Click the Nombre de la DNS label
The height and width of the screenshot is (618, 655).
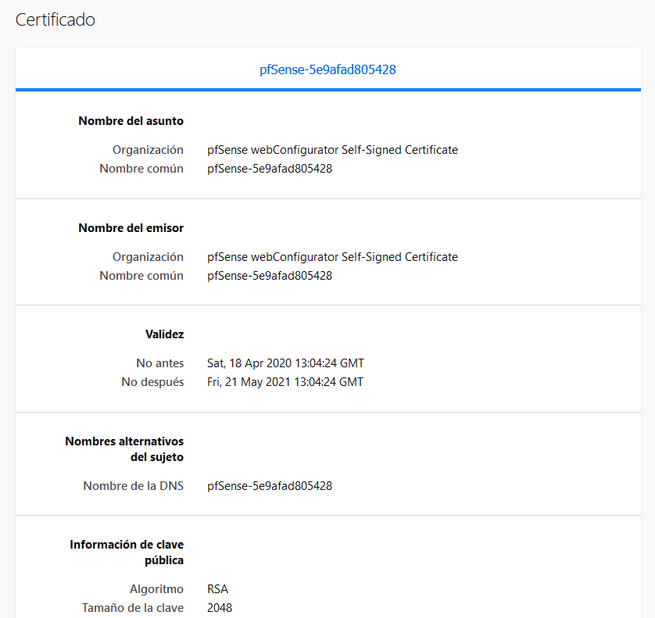(x=133, y=486)
